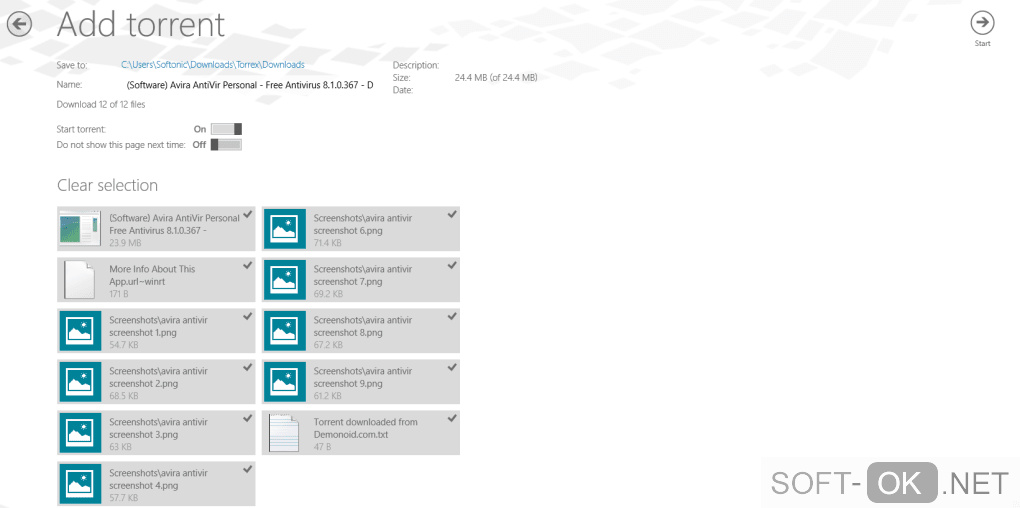
Task: Click Clear selection
Action: [x=107, y=185]
